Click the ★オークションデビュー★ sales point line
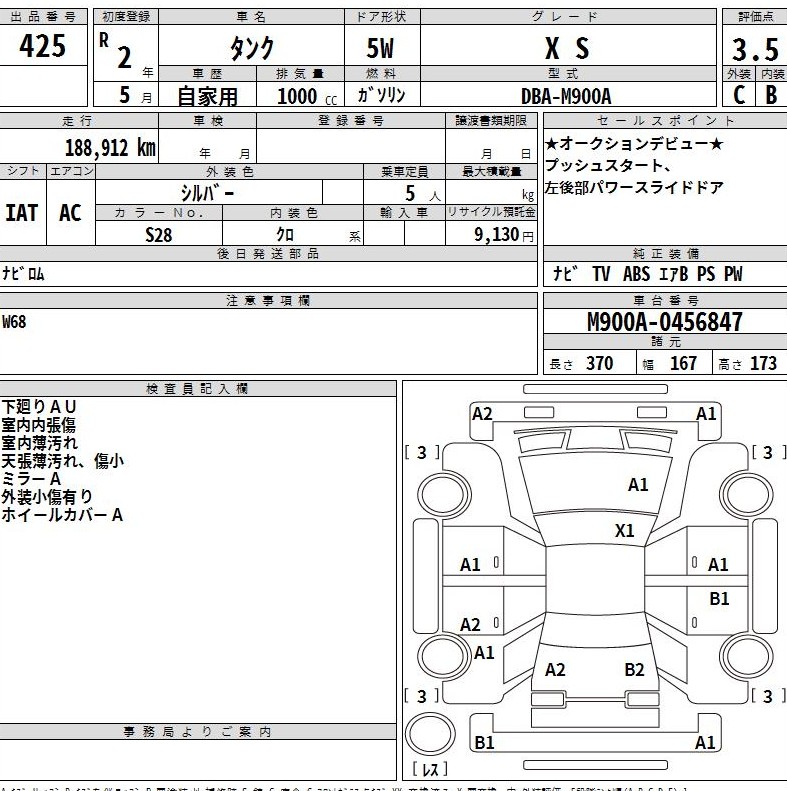Viewport: 787px width, 791px height. [634, 144]
